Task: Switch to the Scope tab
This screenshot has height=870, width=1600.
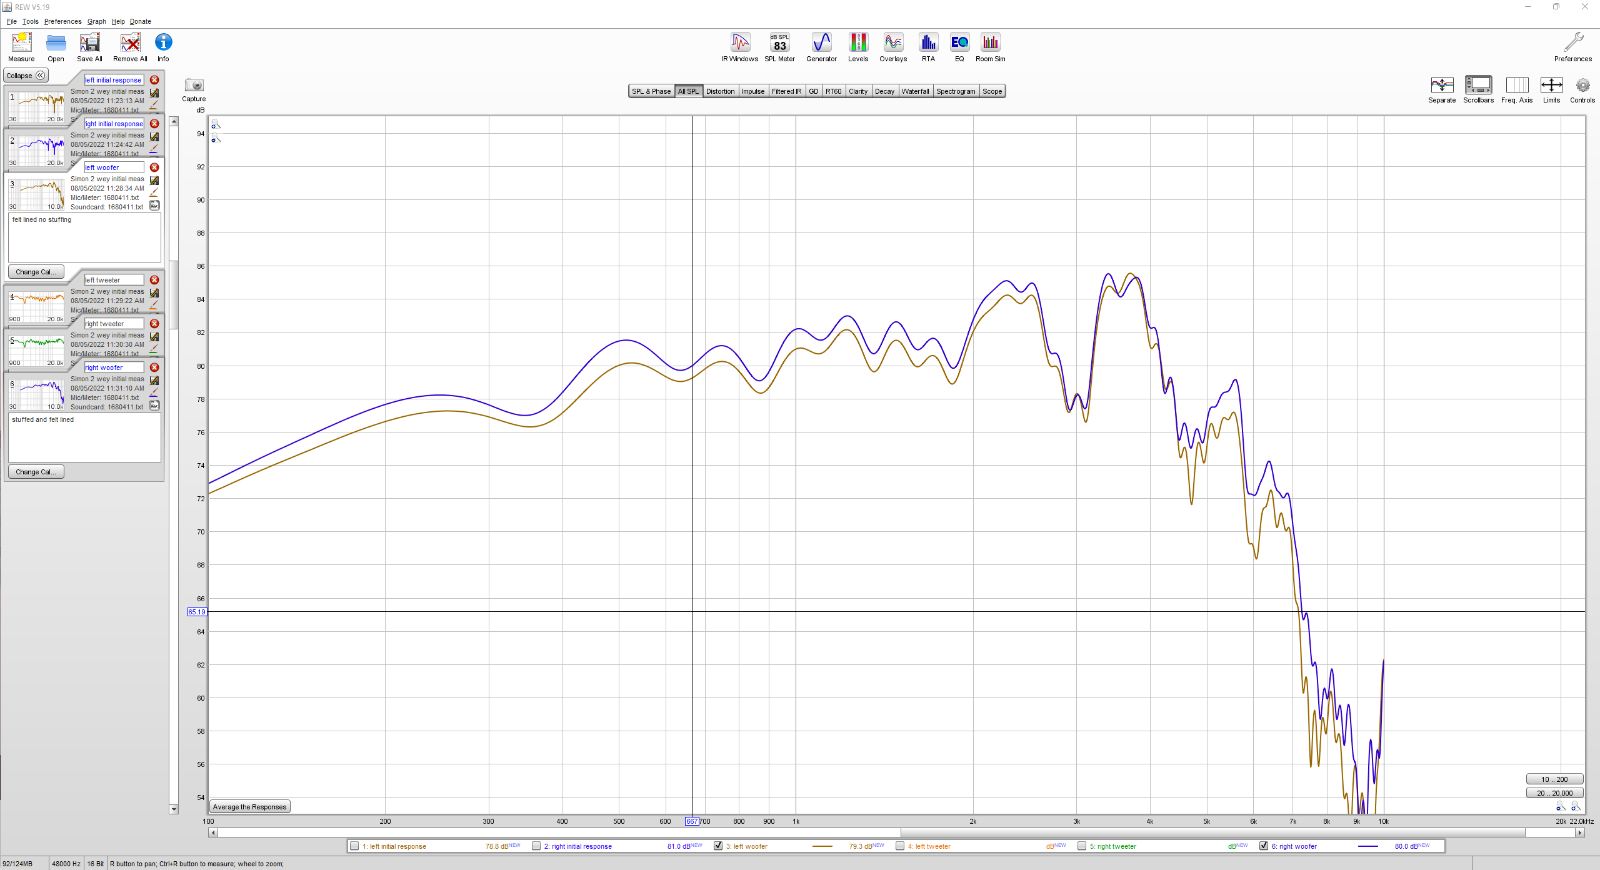Action: tap(992, 91)
